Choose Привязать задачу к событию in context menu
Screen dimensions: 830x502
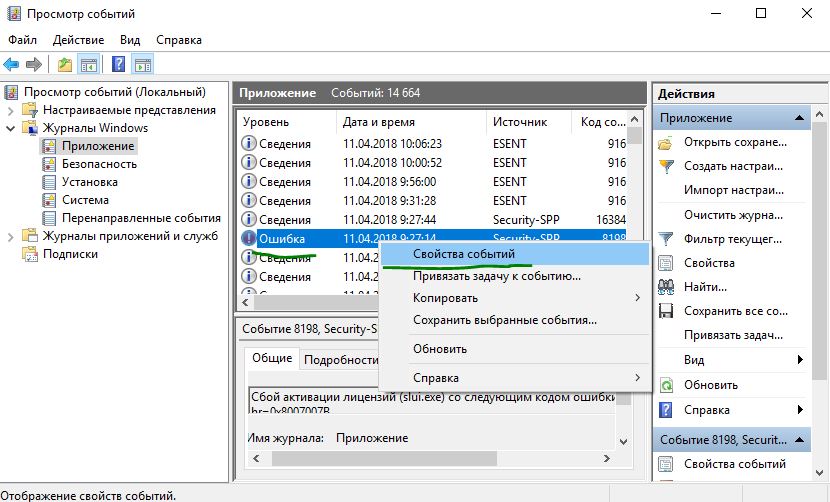click(515, 276)
